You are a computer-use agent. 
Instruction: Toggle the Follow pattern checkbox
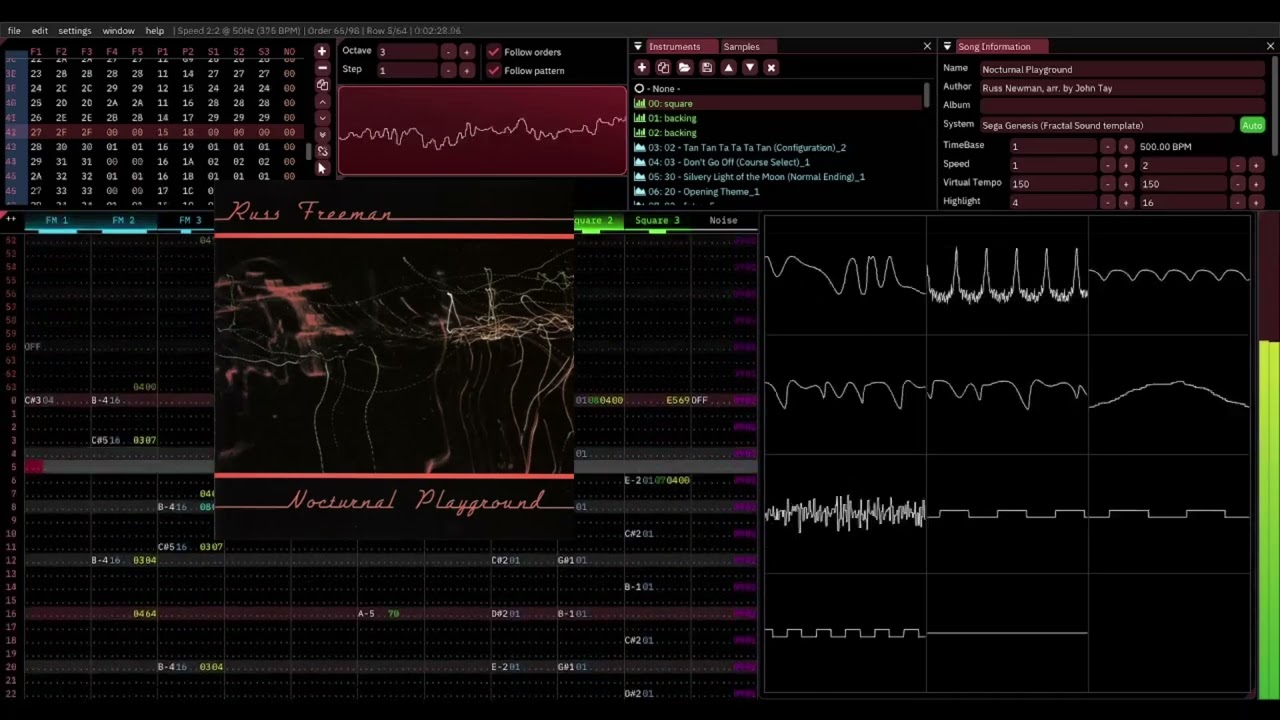click(493, 70)
